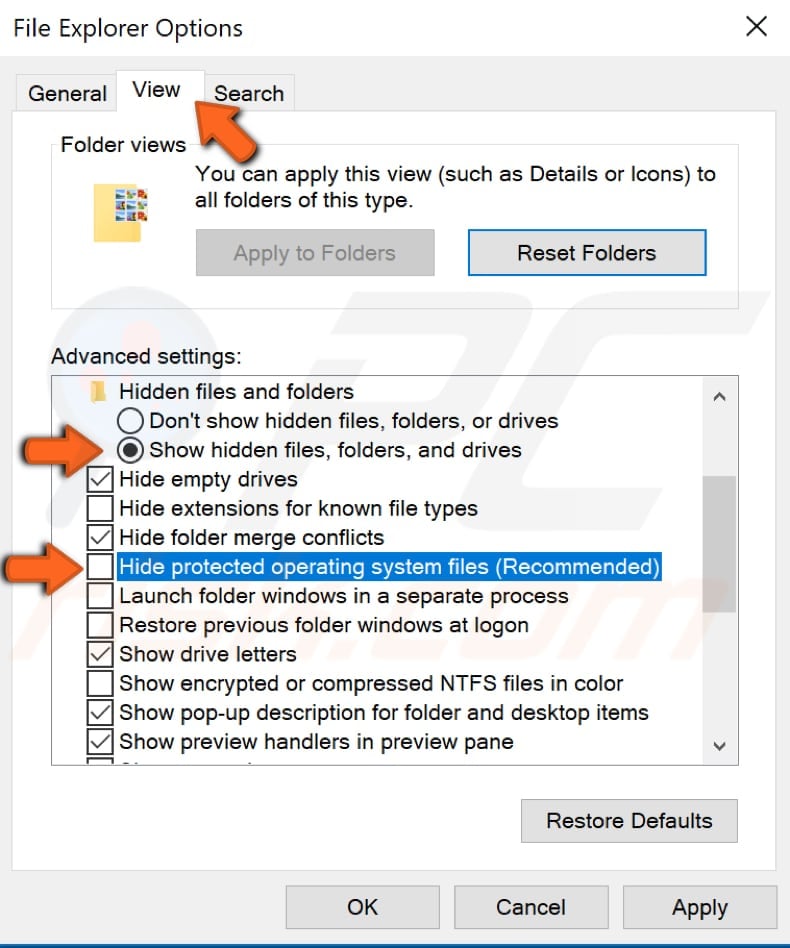Click OK to confirm changes
This screenshot has width=790, height=948.
click(362, 907)
